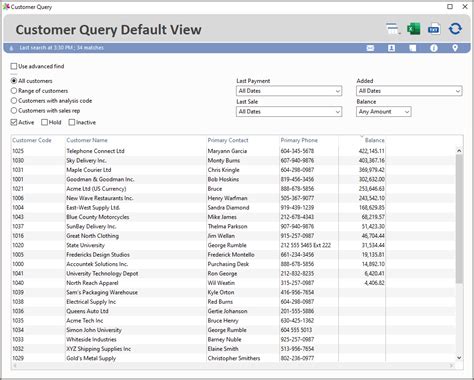474x380 pixels.
Task: Click the email envelope icon
Action: 370,48
